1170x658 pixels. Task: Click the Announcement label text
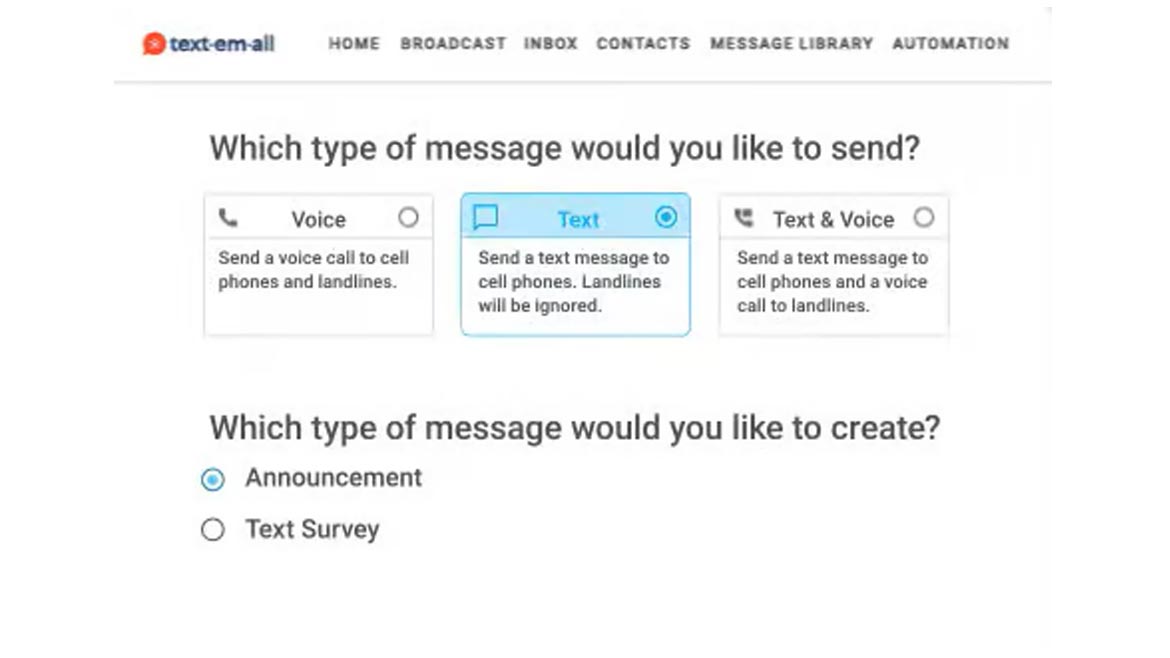coord(334,478)
